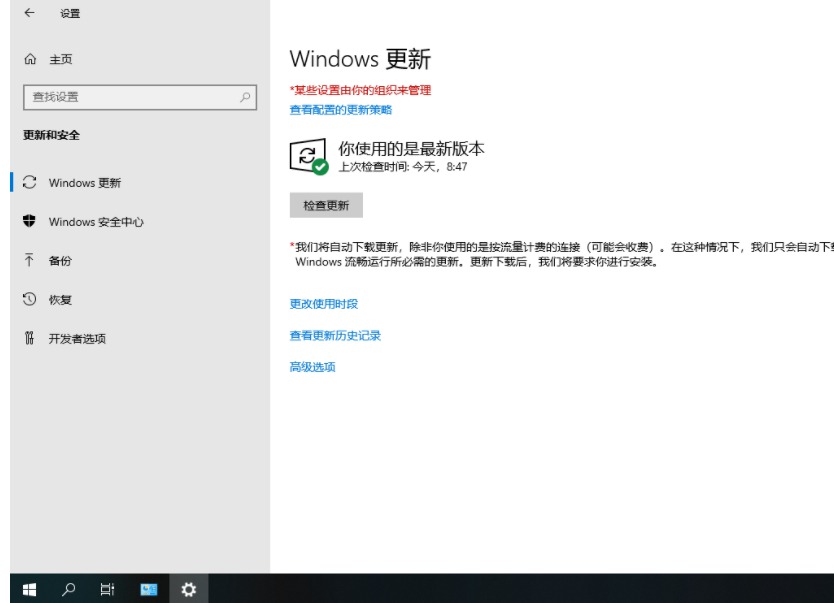Click the Windows 更新 sync arrows icon
The image size is (834, 603).
[29, 182]
